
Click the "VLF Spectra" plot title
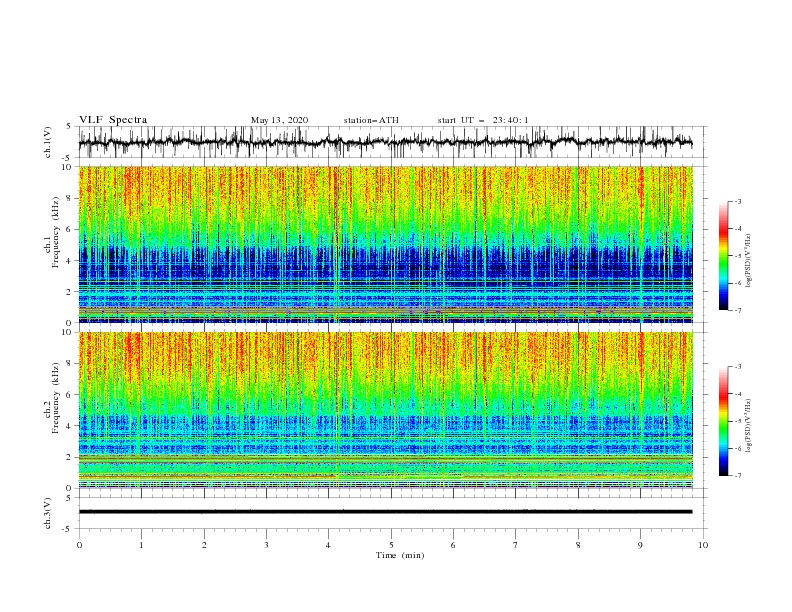point(113,120)
